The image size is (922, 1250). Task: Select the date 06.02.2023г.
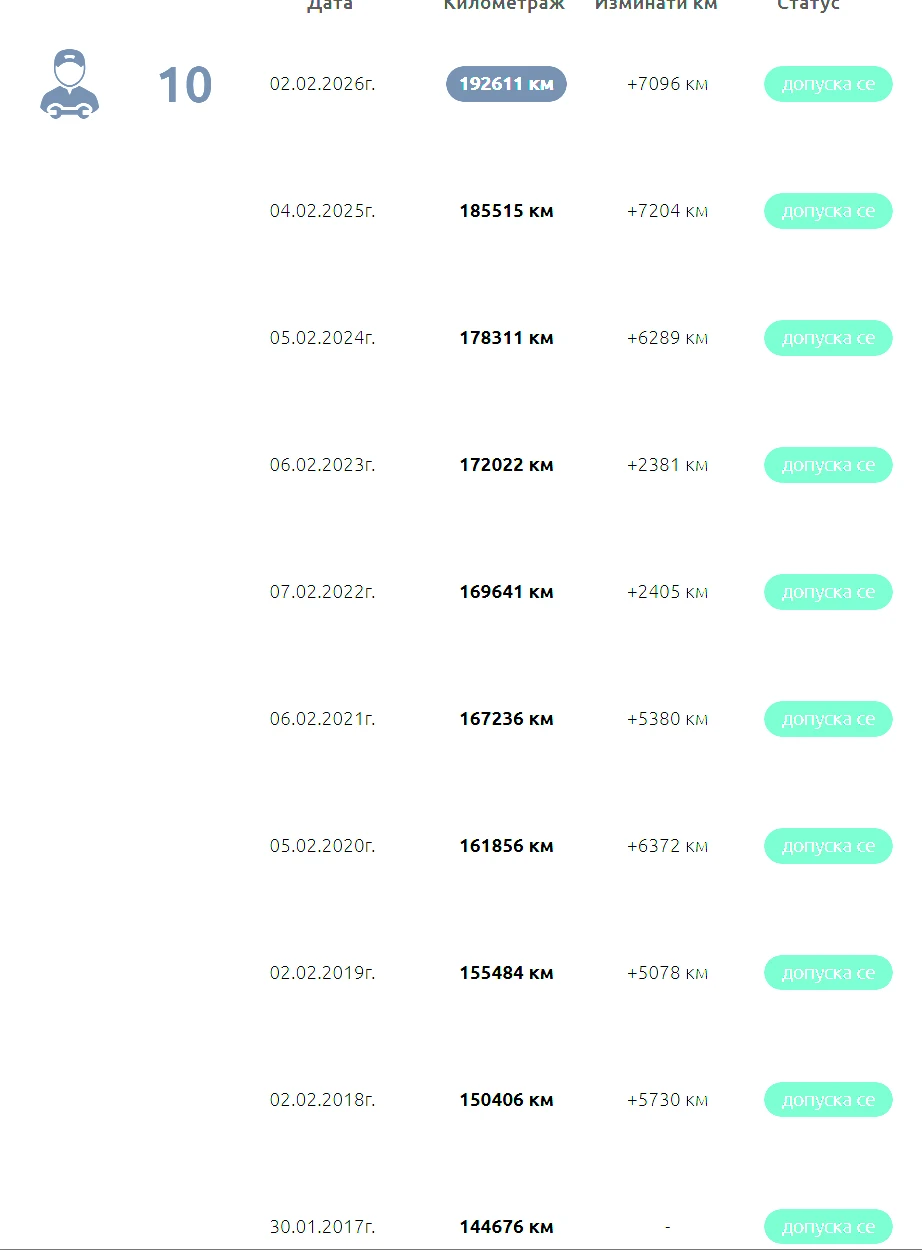[x=322, y=465]
